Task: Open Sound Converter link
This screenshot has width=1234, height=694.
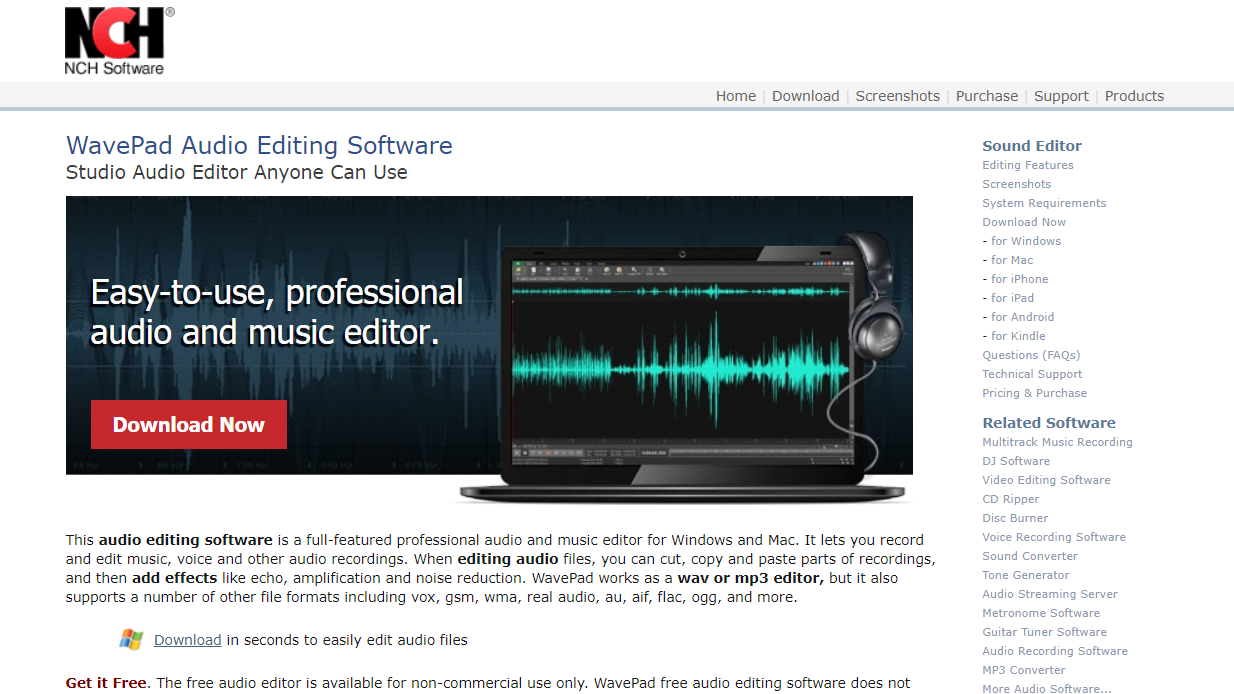Action: (x=1030, y=556)
